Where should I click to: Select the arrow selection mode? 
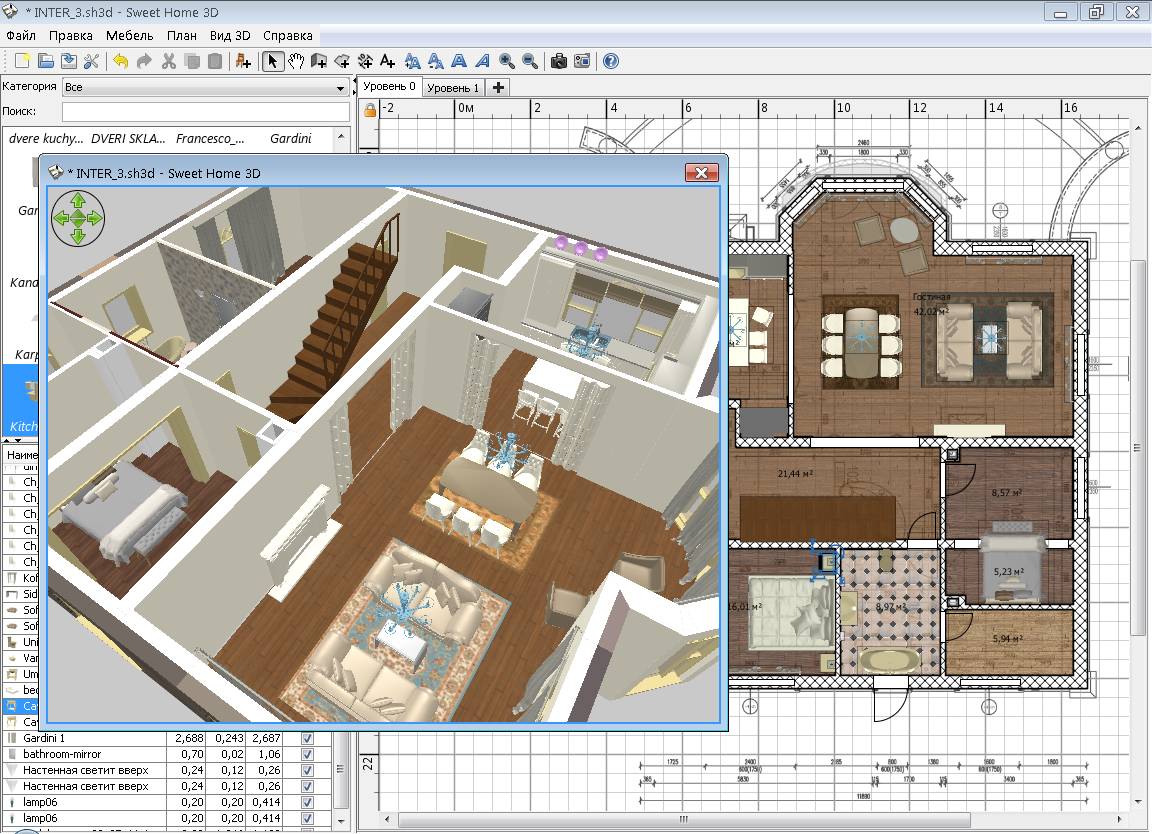tap(272, 61)
